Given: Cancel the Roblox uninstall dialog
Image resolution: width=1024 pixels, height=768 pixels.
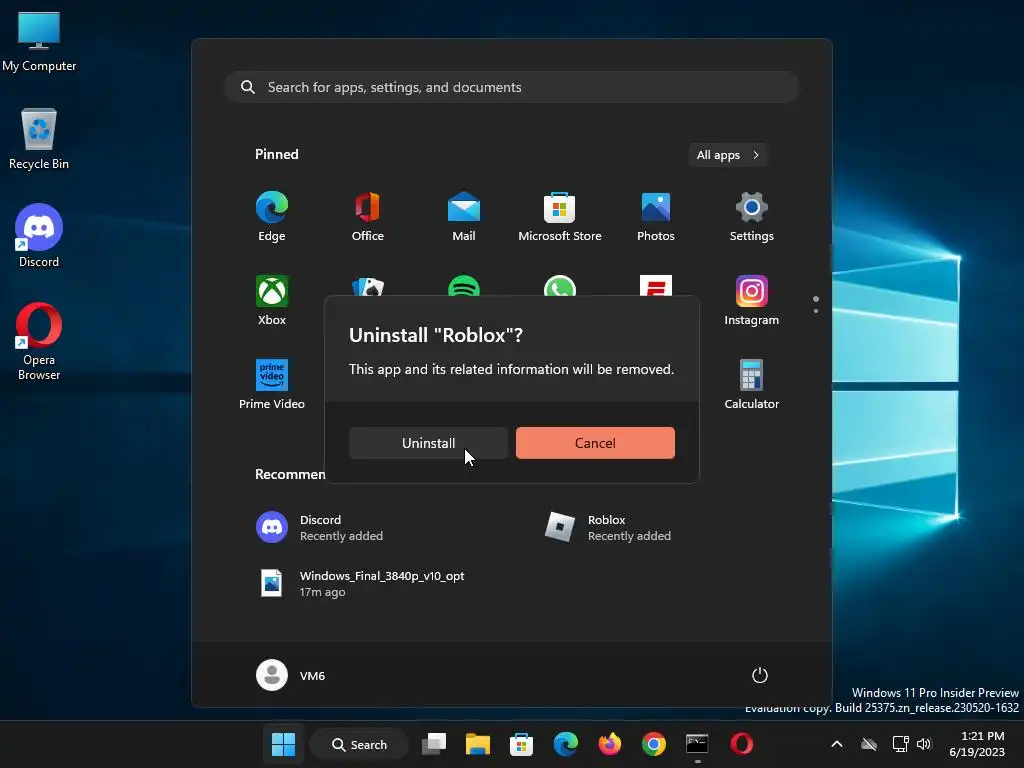Looking at the screenshot, I should tap(595, 443).
